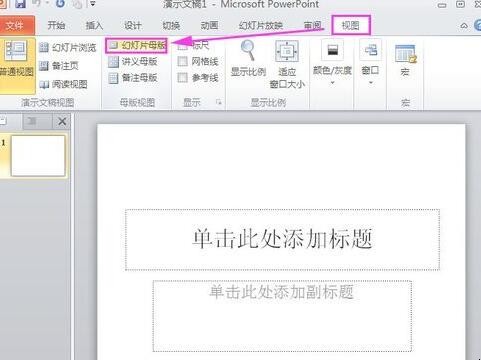Open the 审阅 ribbon tab
Screen dimensions: 481x360
click(313, 25)
